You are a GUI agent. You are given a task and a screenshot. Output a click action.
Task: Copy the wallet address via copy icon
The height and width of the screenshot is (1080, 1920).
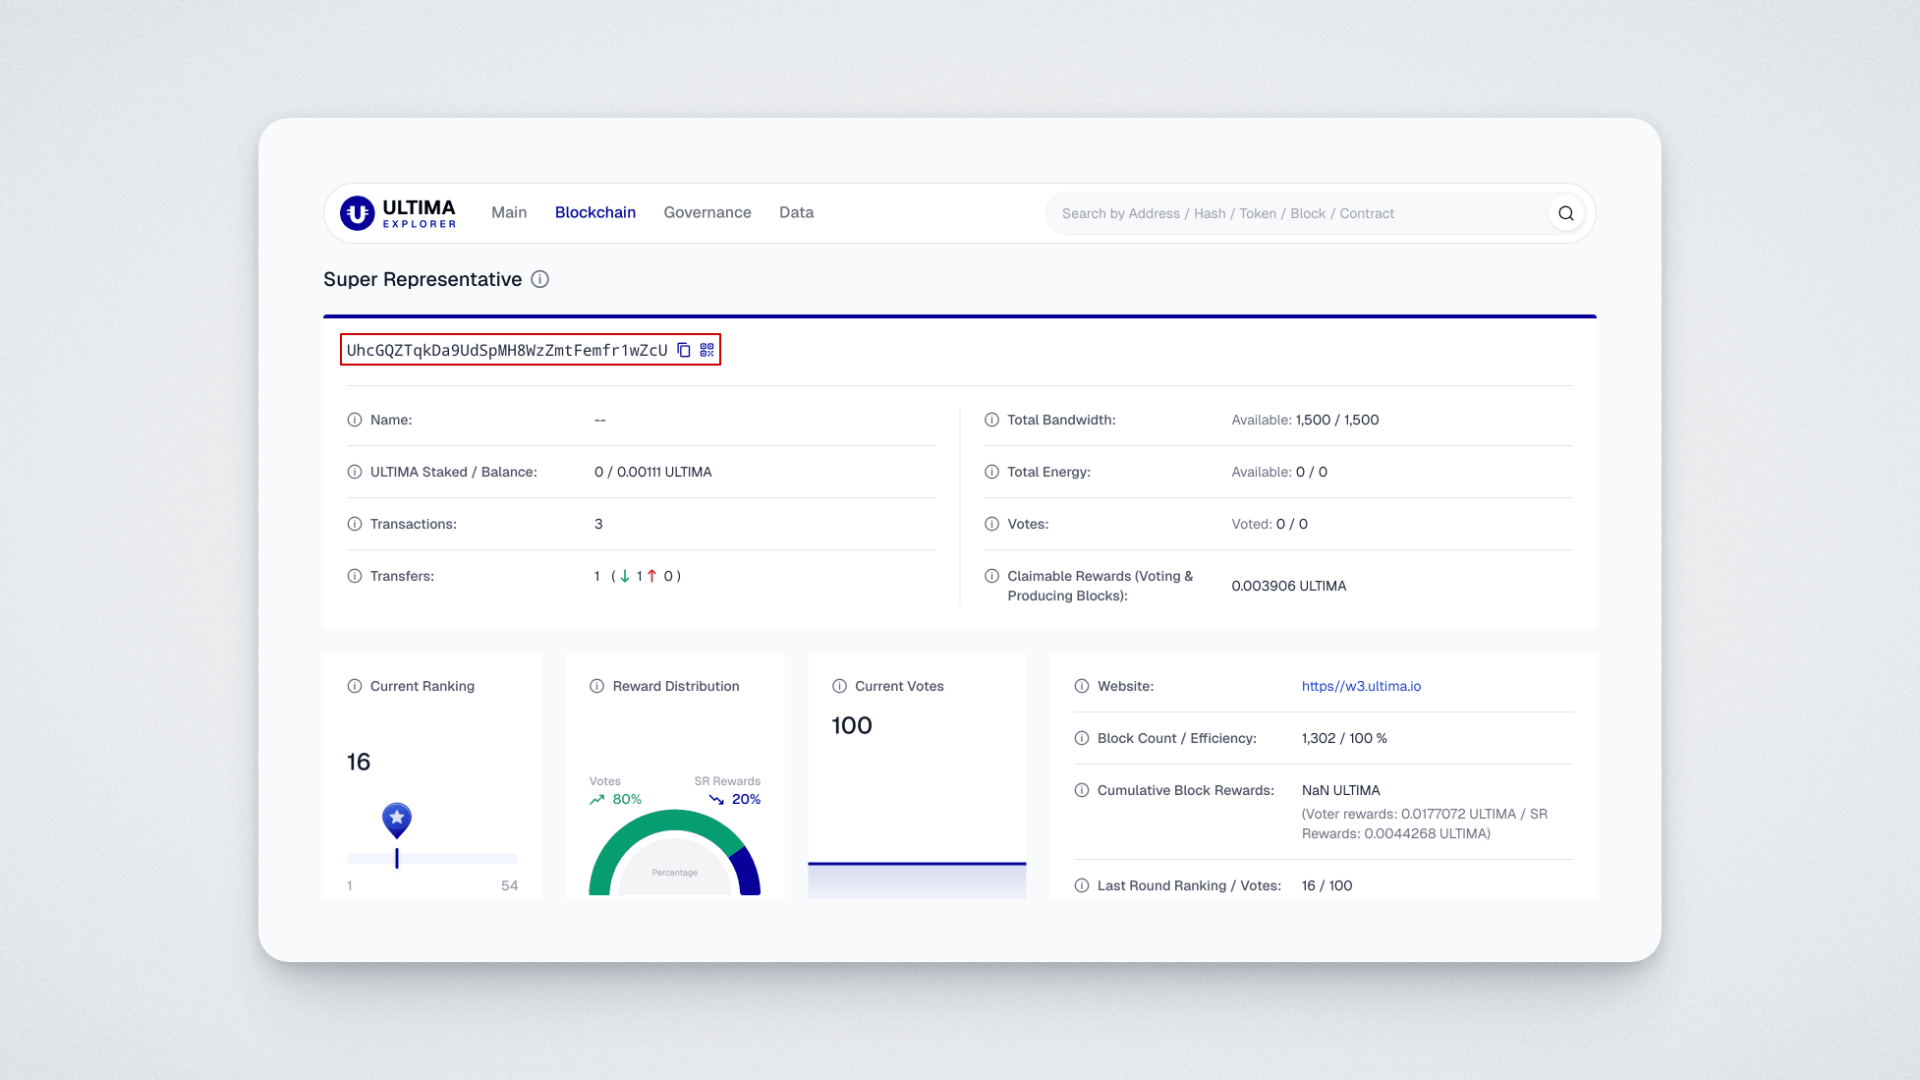coord(684,350)
